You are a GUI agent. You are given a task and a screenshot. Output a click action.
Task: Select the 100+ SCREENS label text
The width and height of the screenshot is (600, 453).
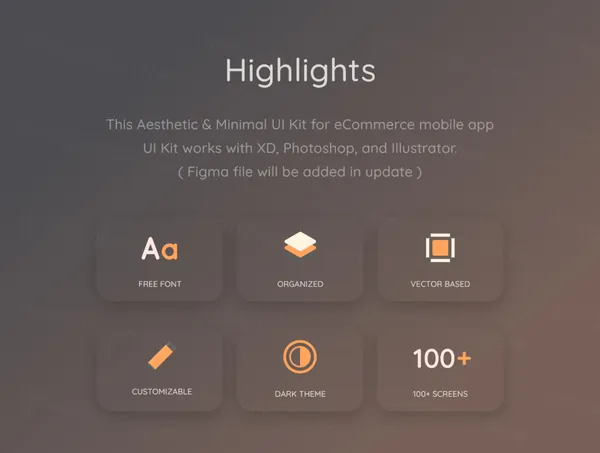coord(440,394)
